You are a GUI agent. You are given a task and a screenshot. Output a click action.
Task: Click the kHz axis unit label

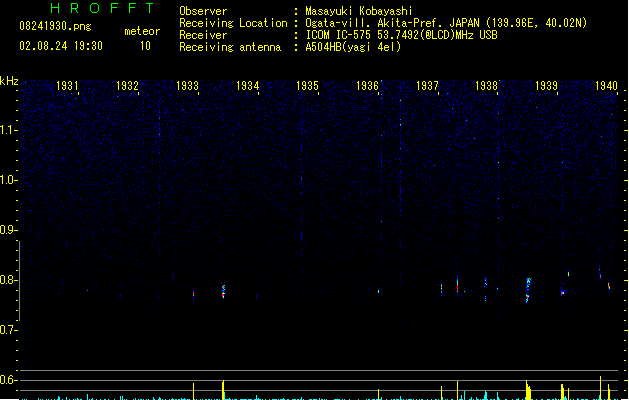[x=9, y=81]
